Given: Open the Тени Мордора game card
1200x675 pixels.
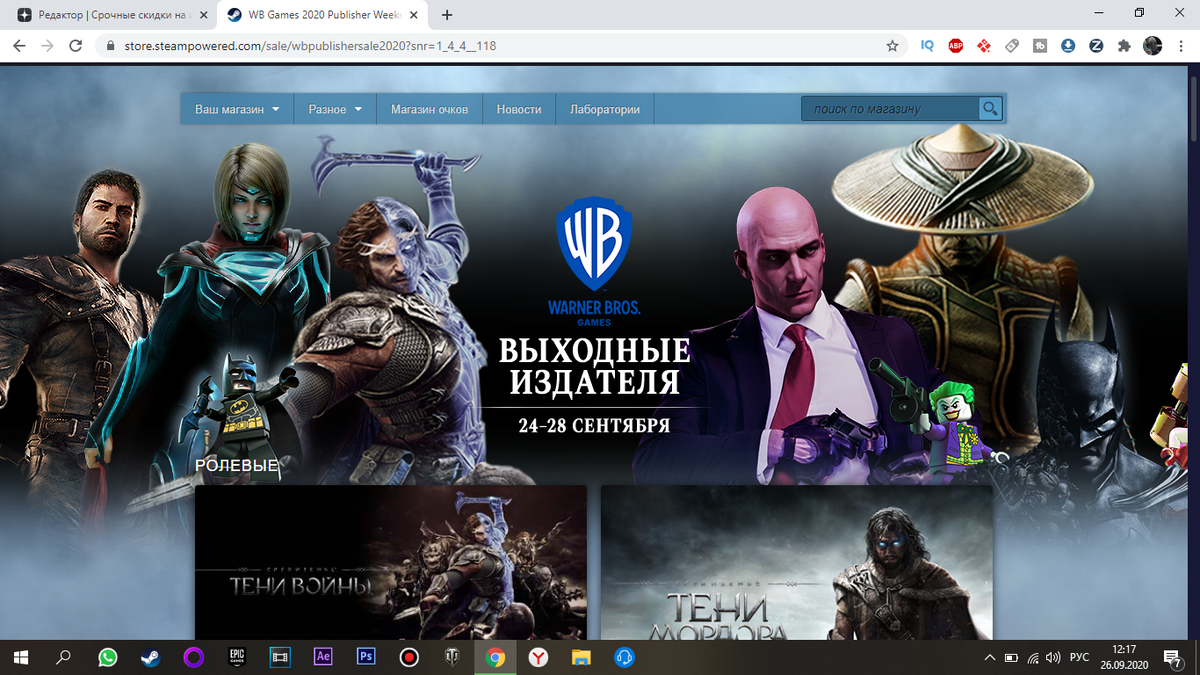Looking at the screenshot, I should pyautogui.click(x=797, y=563).
